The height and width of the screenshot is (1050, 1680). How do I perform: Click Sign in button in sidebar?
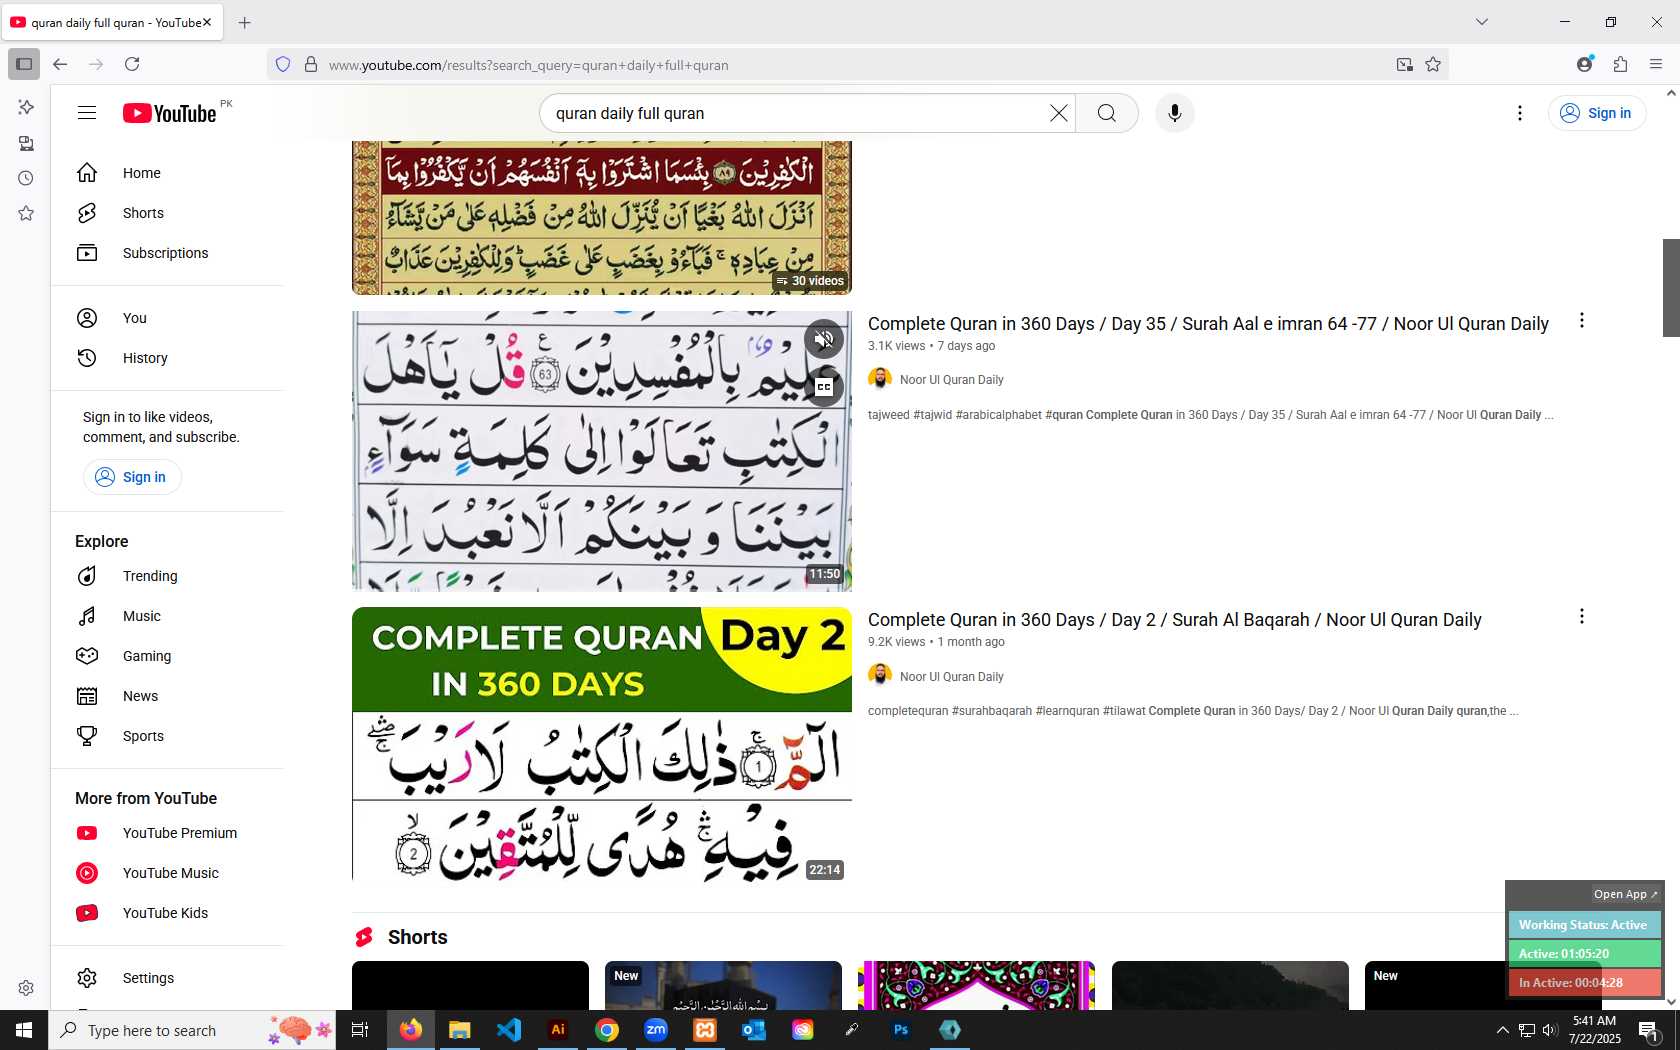click(132, 477)
